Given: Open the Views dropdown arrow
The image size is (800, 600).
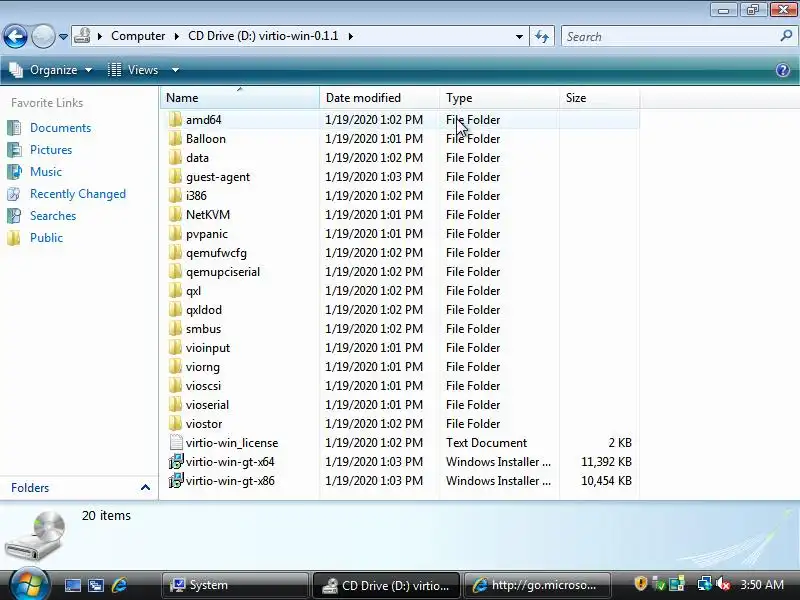Looking at the screenshot, I should tap(175, 70).
